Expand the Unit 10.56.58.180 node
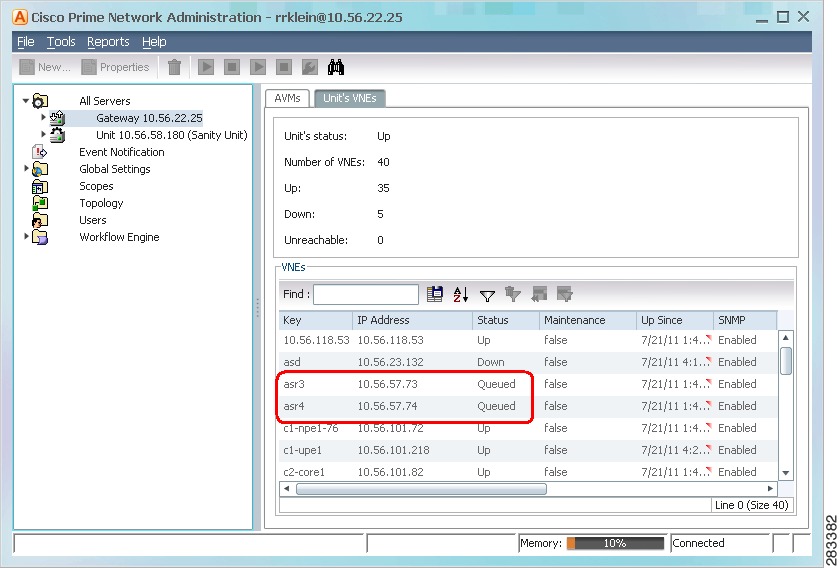The width and height of the screenshot is (840, 568). [43, 134]
